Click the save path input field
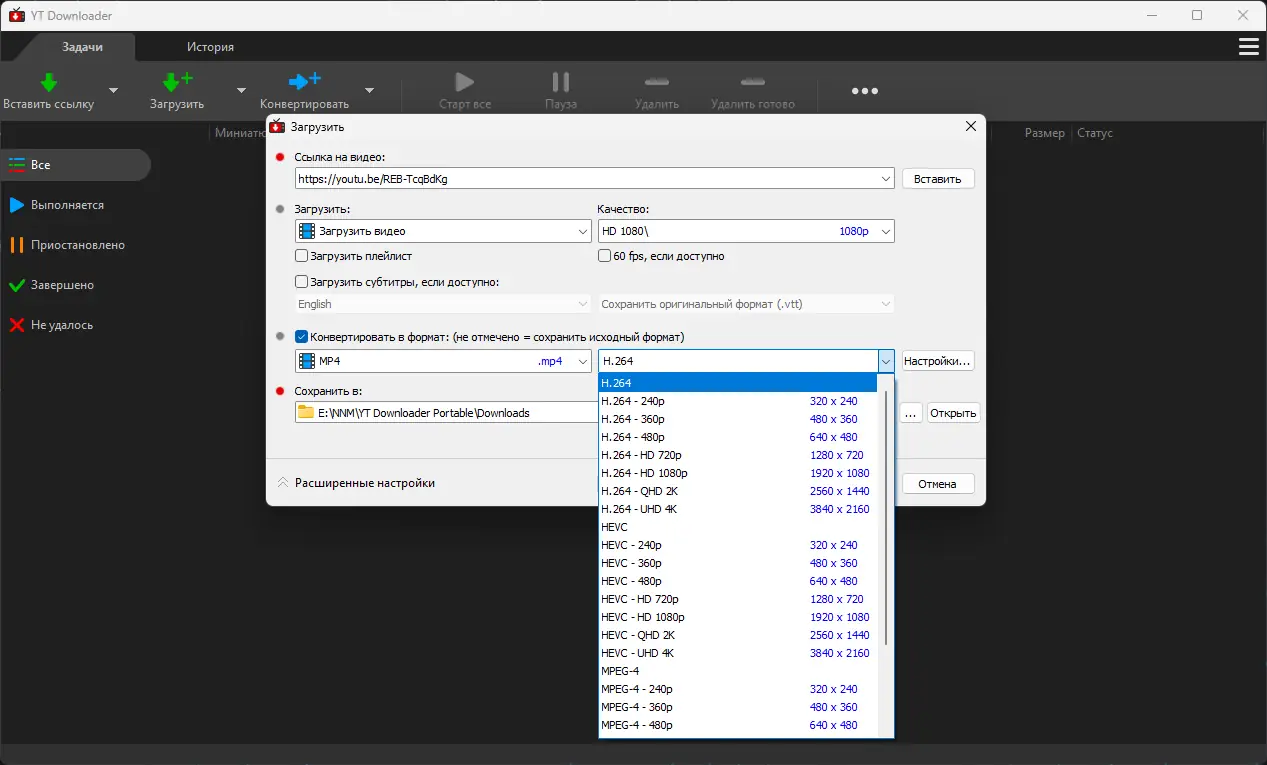Viewport: 1267px width, 765px height. coord(446,413)
